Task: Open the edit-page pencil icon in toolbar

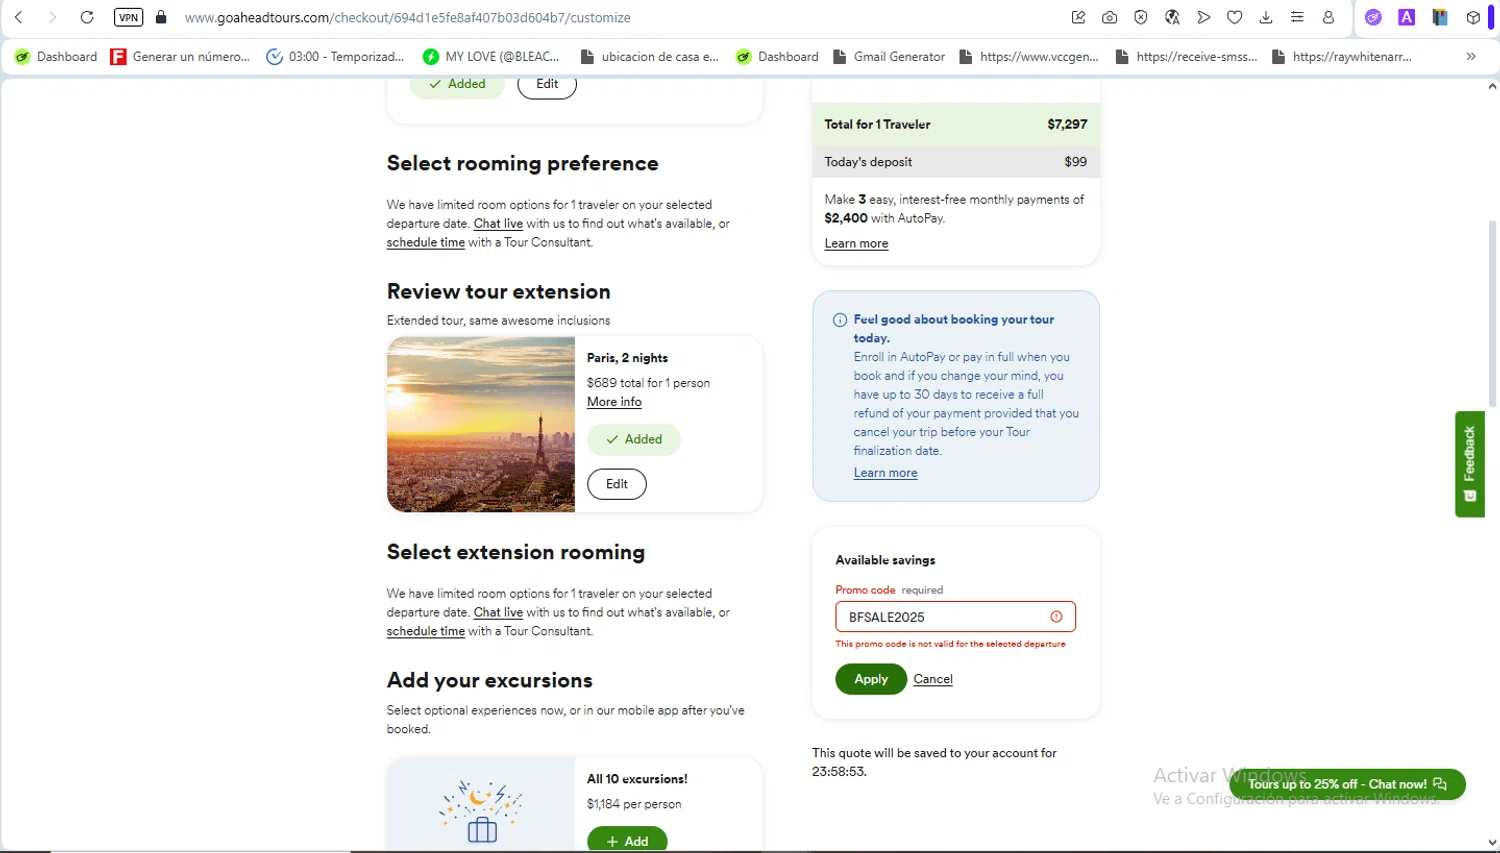Action: pos(1078,17)
